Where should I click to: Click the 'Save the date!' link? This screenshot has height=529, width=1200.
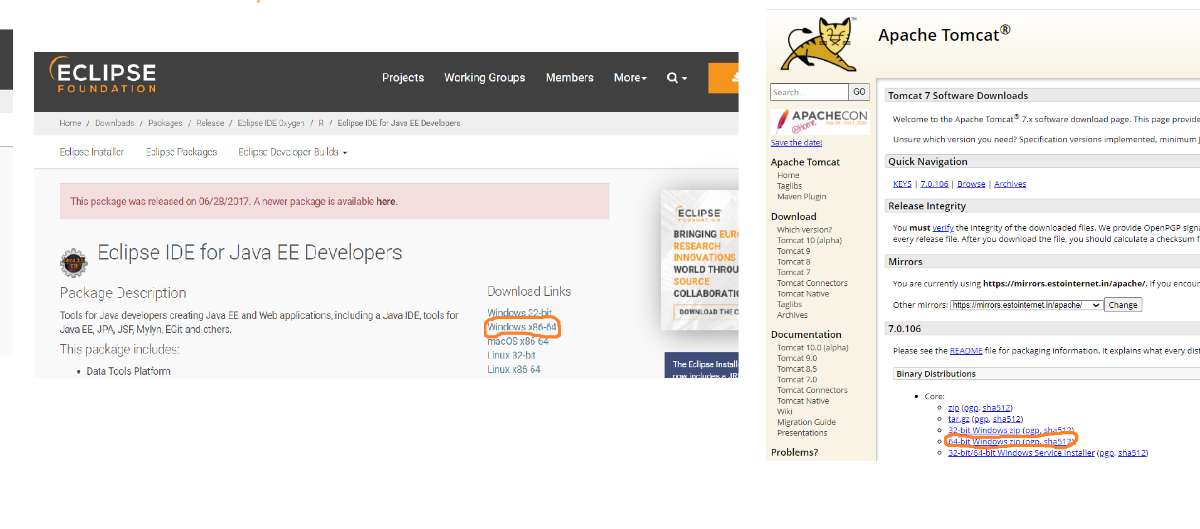[796, 143]
